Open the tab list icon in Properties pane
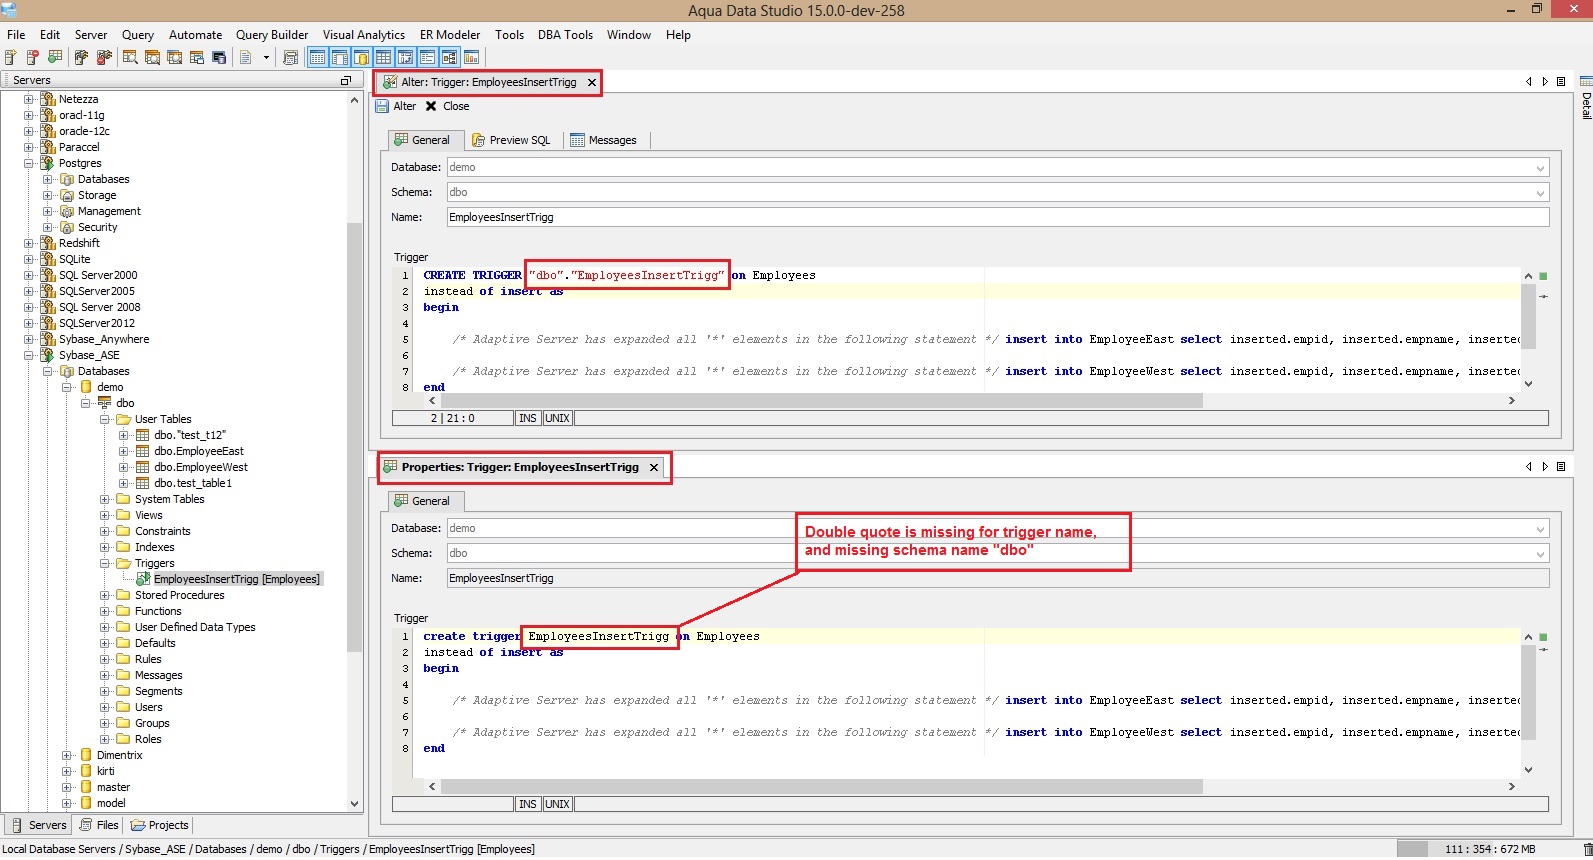 click(1560, 467)
